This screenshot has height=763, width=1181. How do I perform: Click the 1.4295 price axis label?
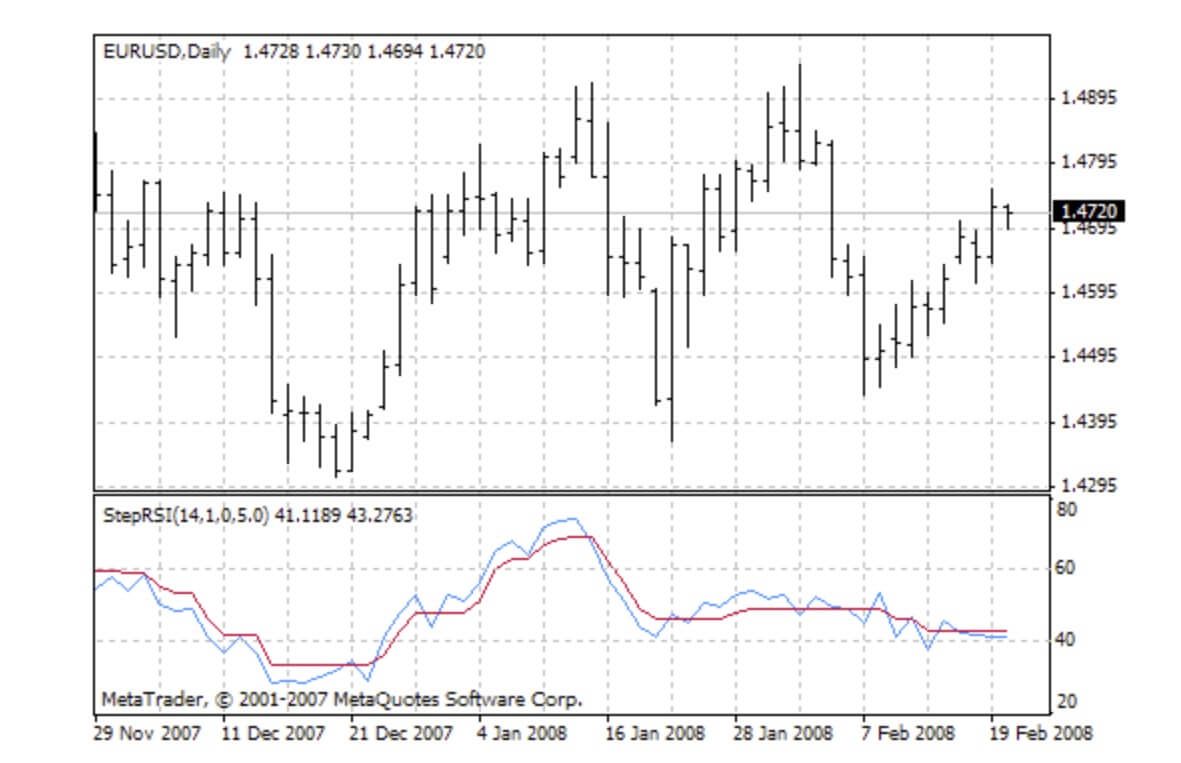coord(1088,486)
